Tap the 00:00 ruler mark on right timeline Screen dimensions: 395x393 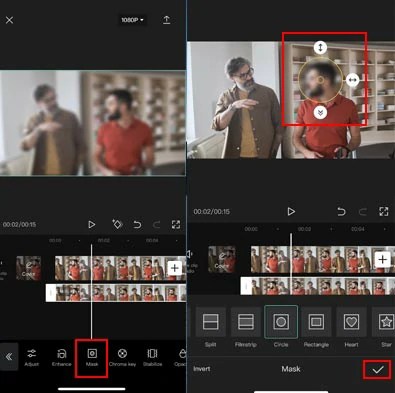[251, 229]
